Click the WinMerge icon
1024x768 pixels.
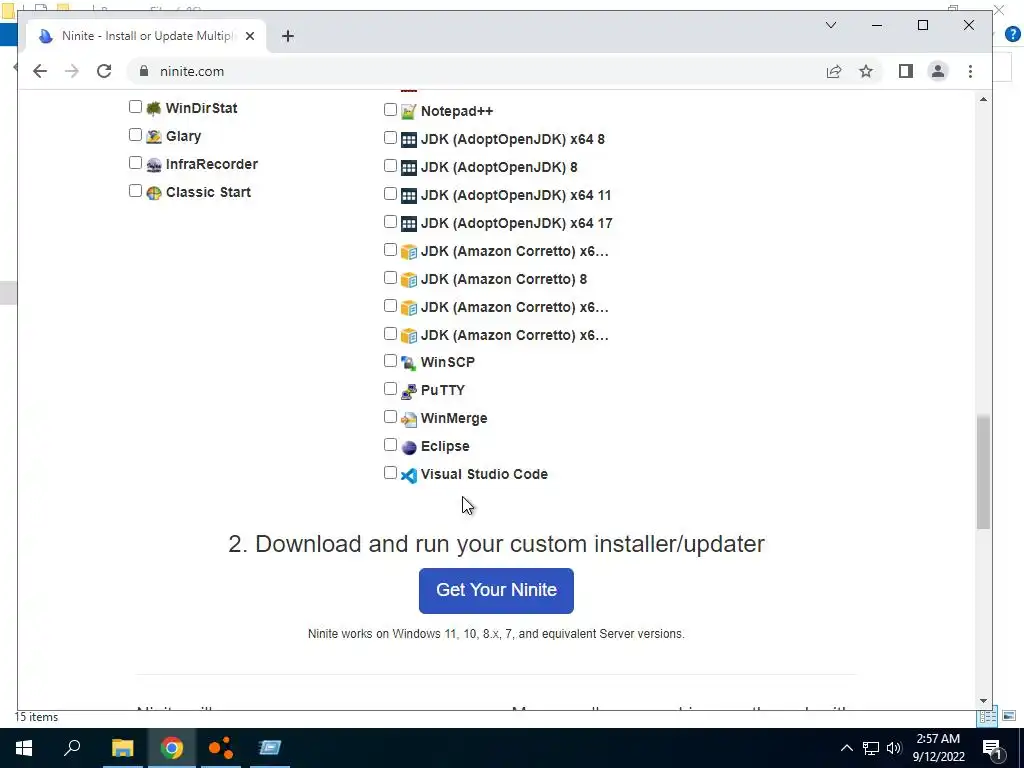pos(408,419)
